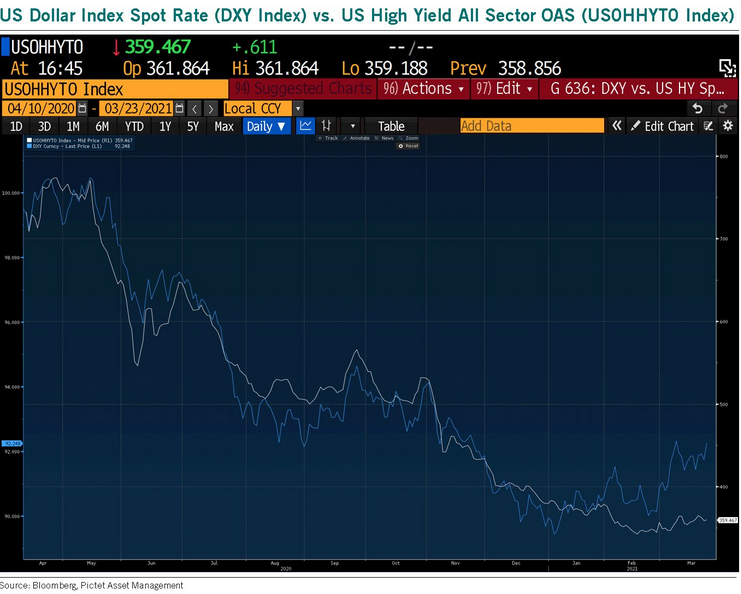Open the Daily periodicity dropdown
This screenshot has width=741, height=594.
(x=267, y=126)
